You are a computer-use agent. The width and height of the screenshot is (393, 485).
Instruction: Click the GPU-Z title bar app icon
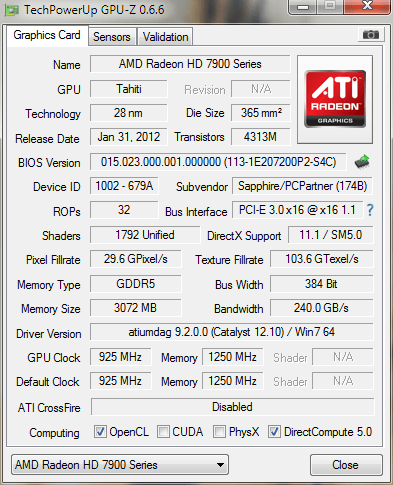11,10
